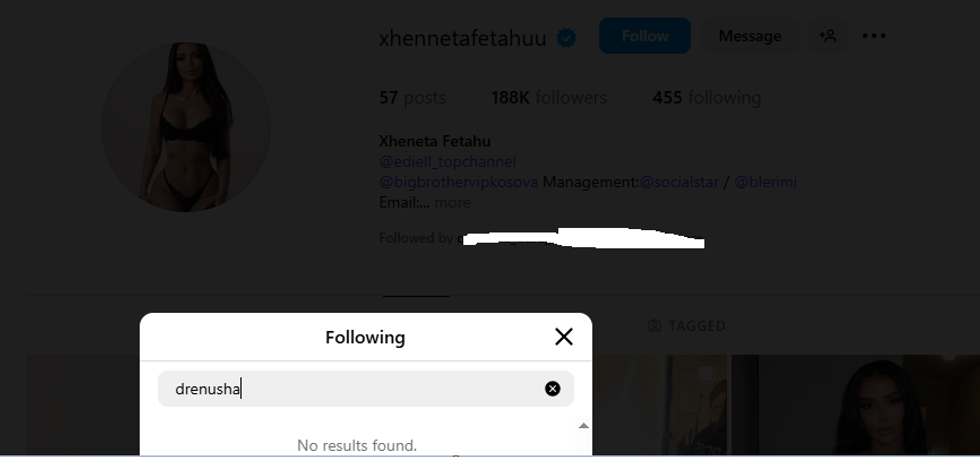Expand the bio with the more link
The image size is (980, 457).
[x=452, y=203]
